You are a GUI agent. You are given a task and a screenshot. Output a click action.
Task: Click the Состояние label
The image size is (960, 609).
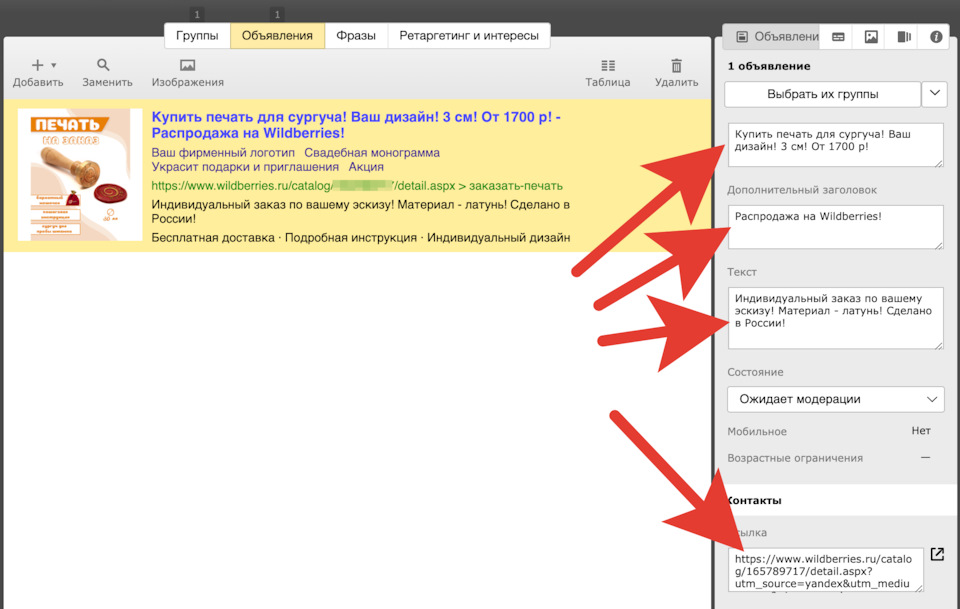tap(756, 372)
